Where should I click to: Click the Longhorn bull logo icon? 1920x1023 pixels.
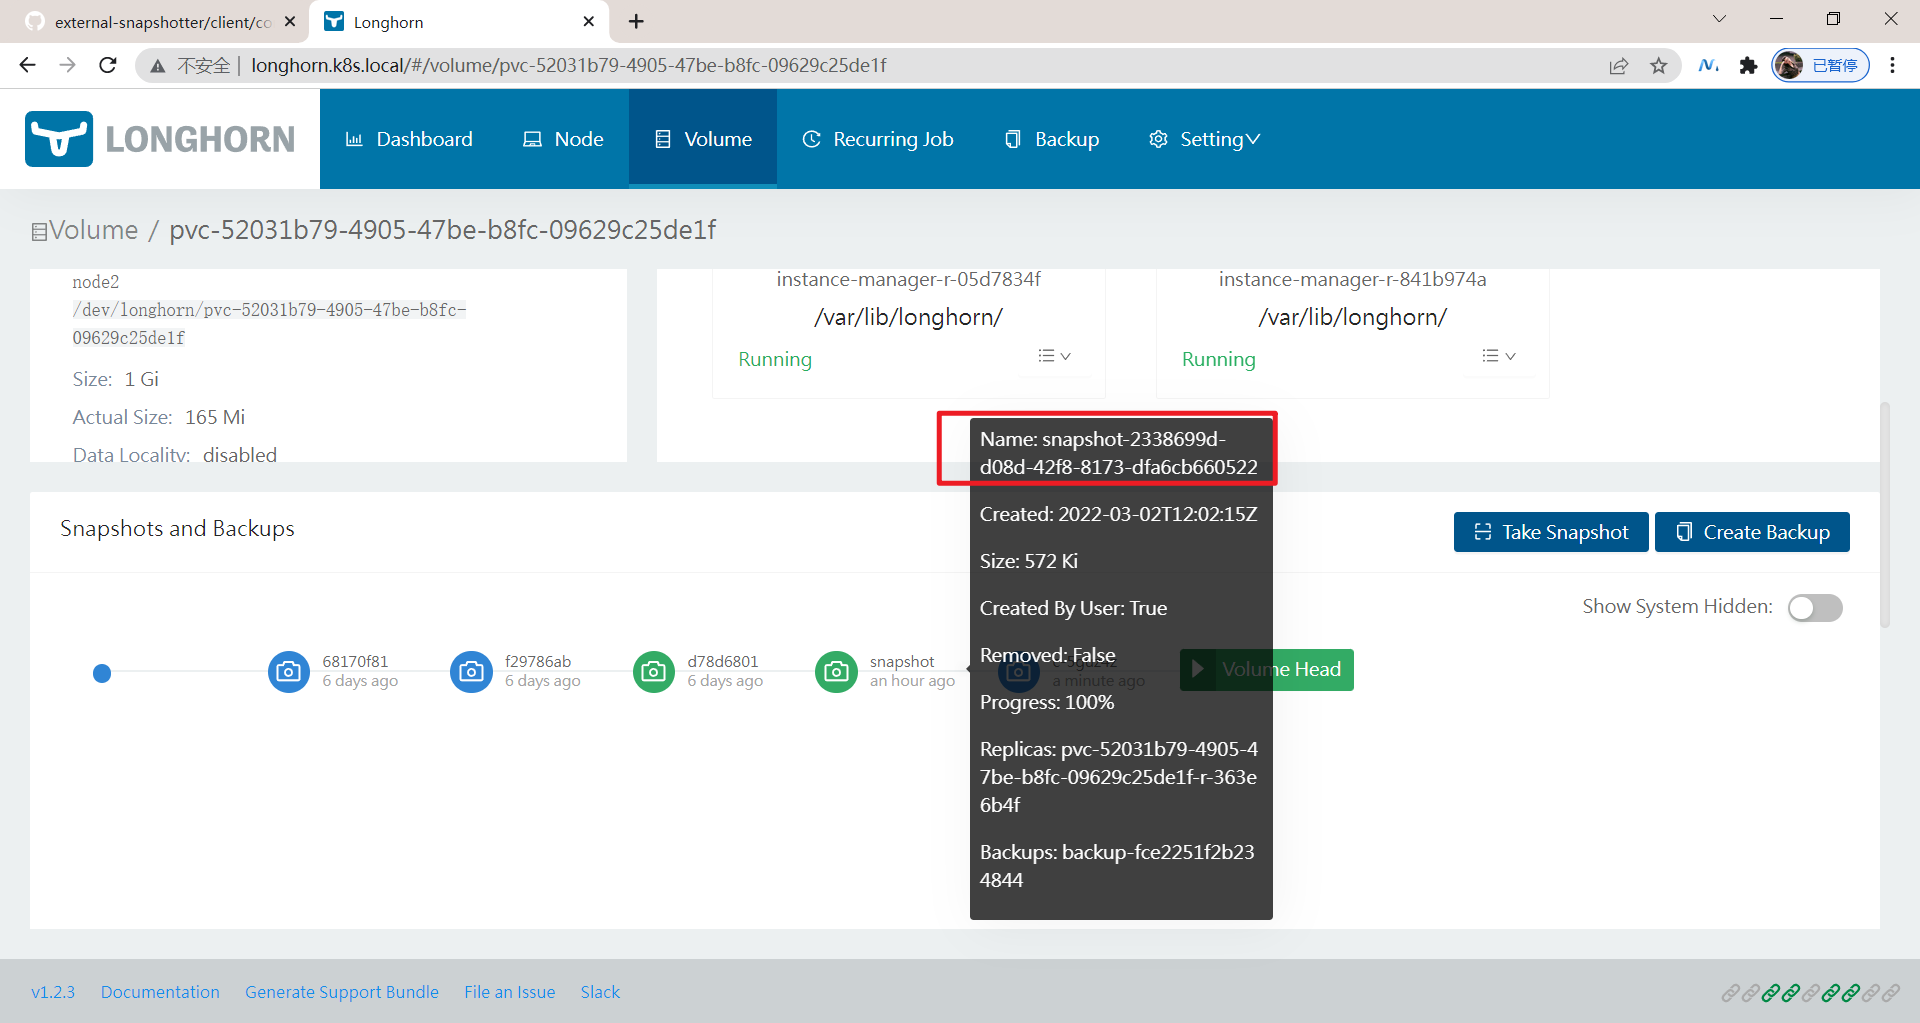(x=59, y=139)
